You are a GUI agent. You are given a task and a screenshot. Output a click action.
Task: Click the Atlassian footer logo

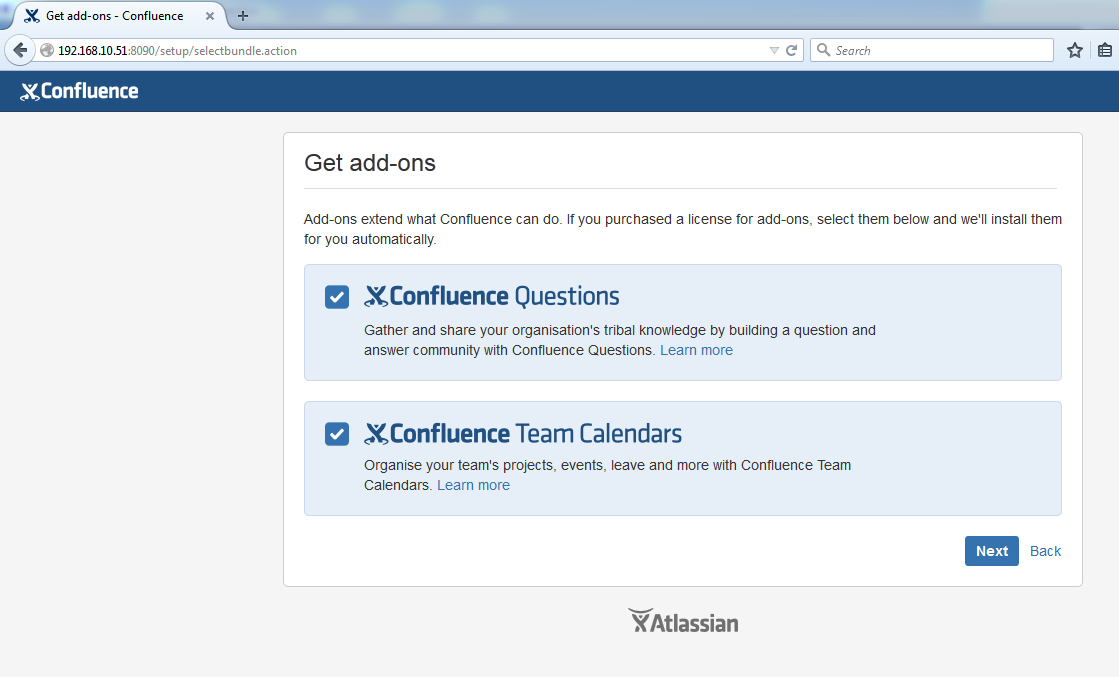[683, 621]
